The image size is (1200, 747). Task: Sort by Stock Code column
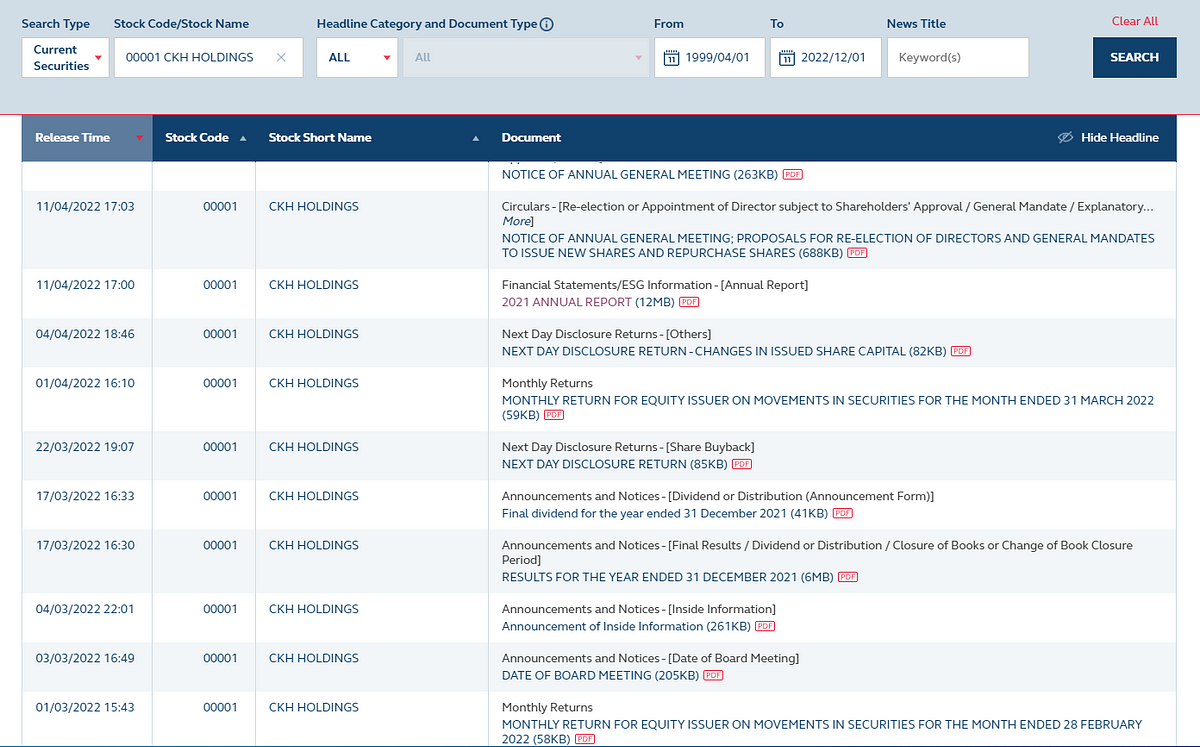204,138
